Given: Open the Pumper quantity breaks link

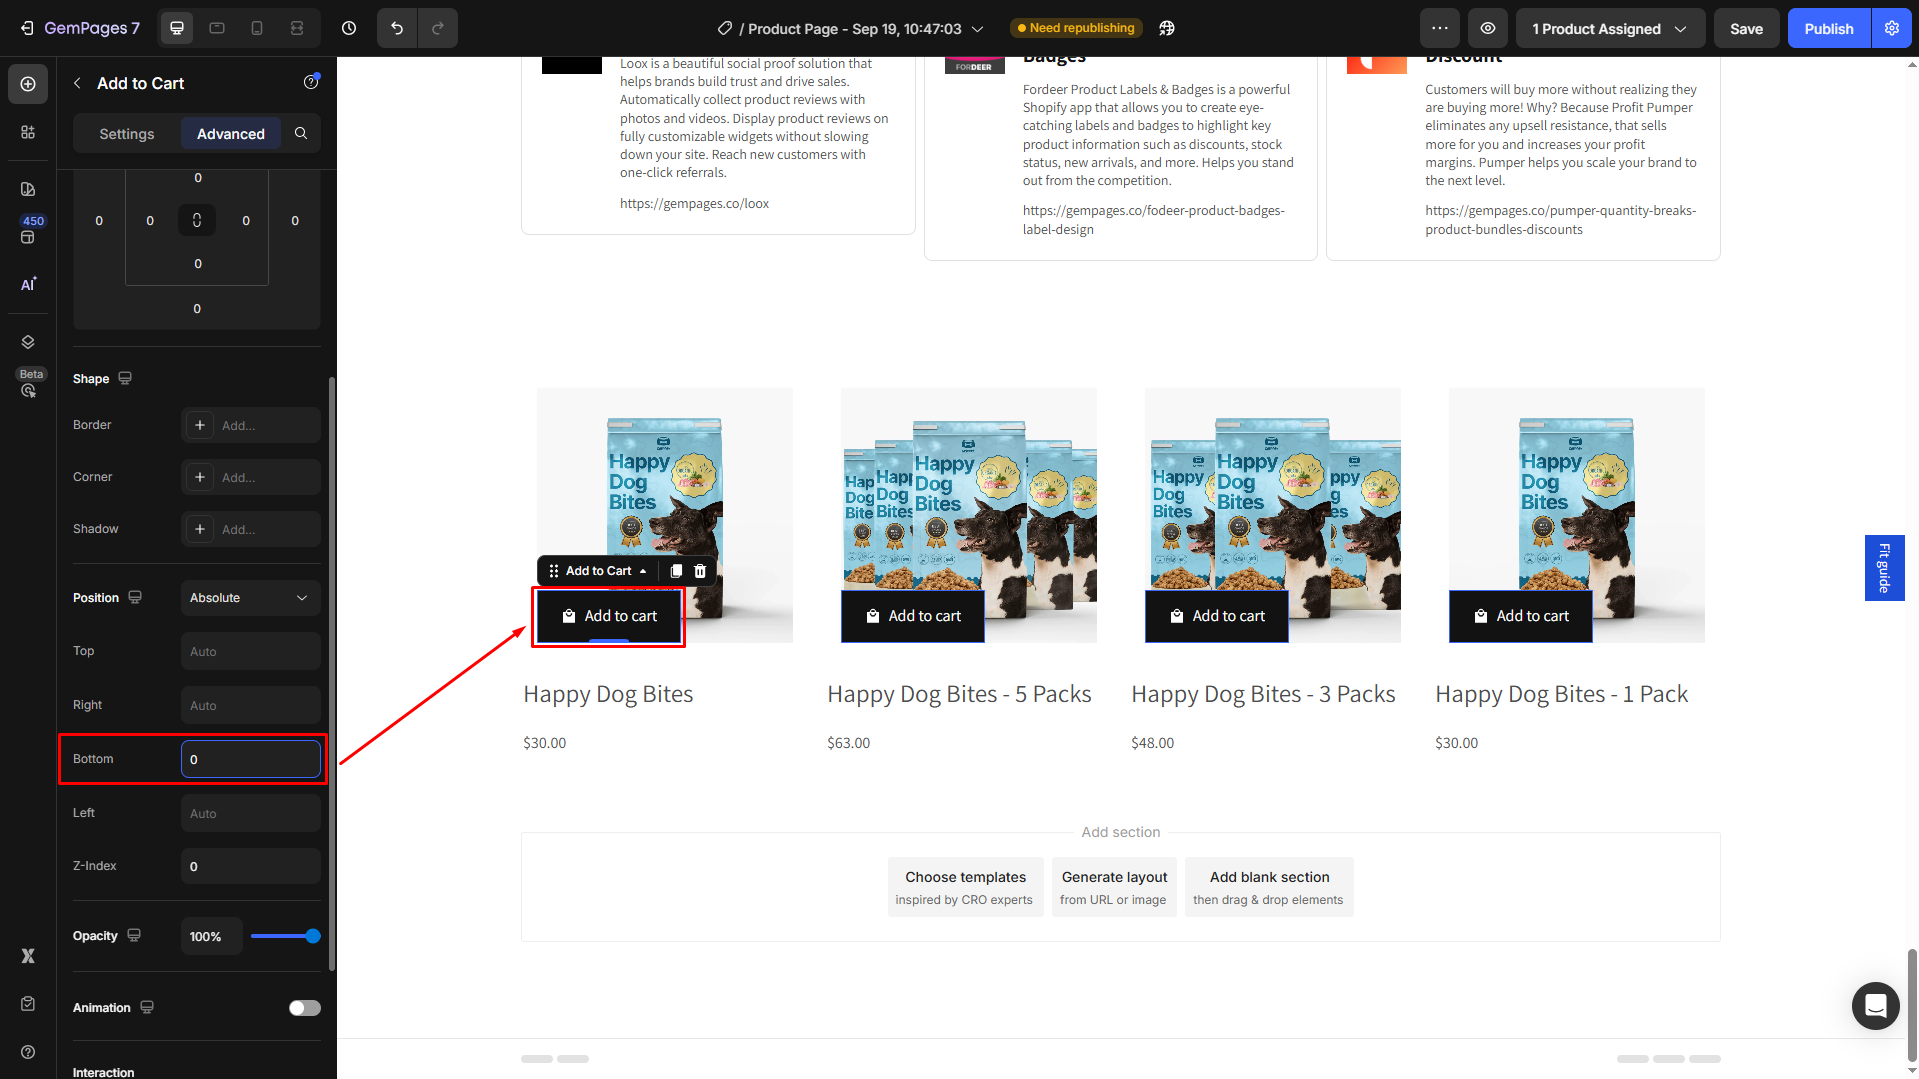Looking at the screenshot, I should point(1561,220).
